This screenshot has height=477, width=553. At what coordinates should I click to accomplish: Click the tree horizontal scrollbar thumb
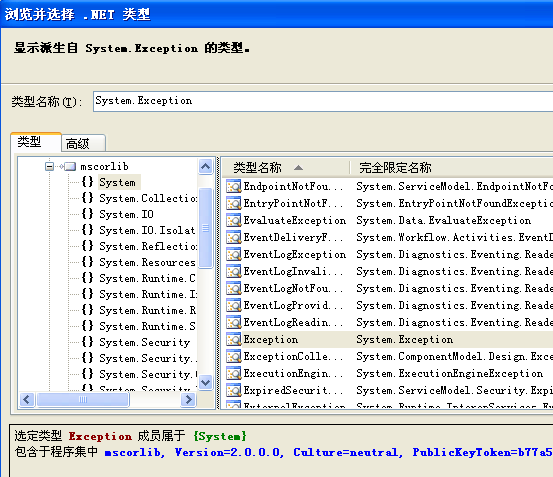83,399
